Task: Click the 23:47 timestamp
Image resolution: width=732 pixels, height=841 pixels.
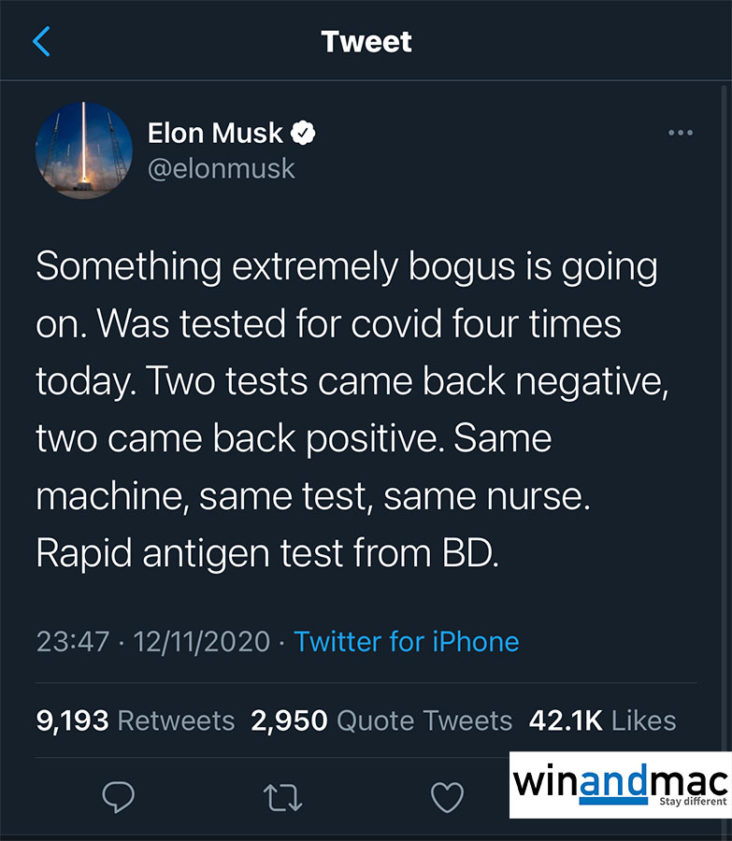Action: point(72,641)
